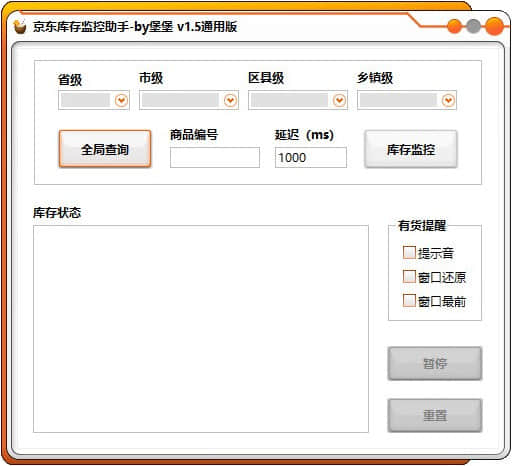The height and width of the screenshot is (466, 513).
Task: Start monitoring with 库存监控 button
Action: click(x=411, y=149)
